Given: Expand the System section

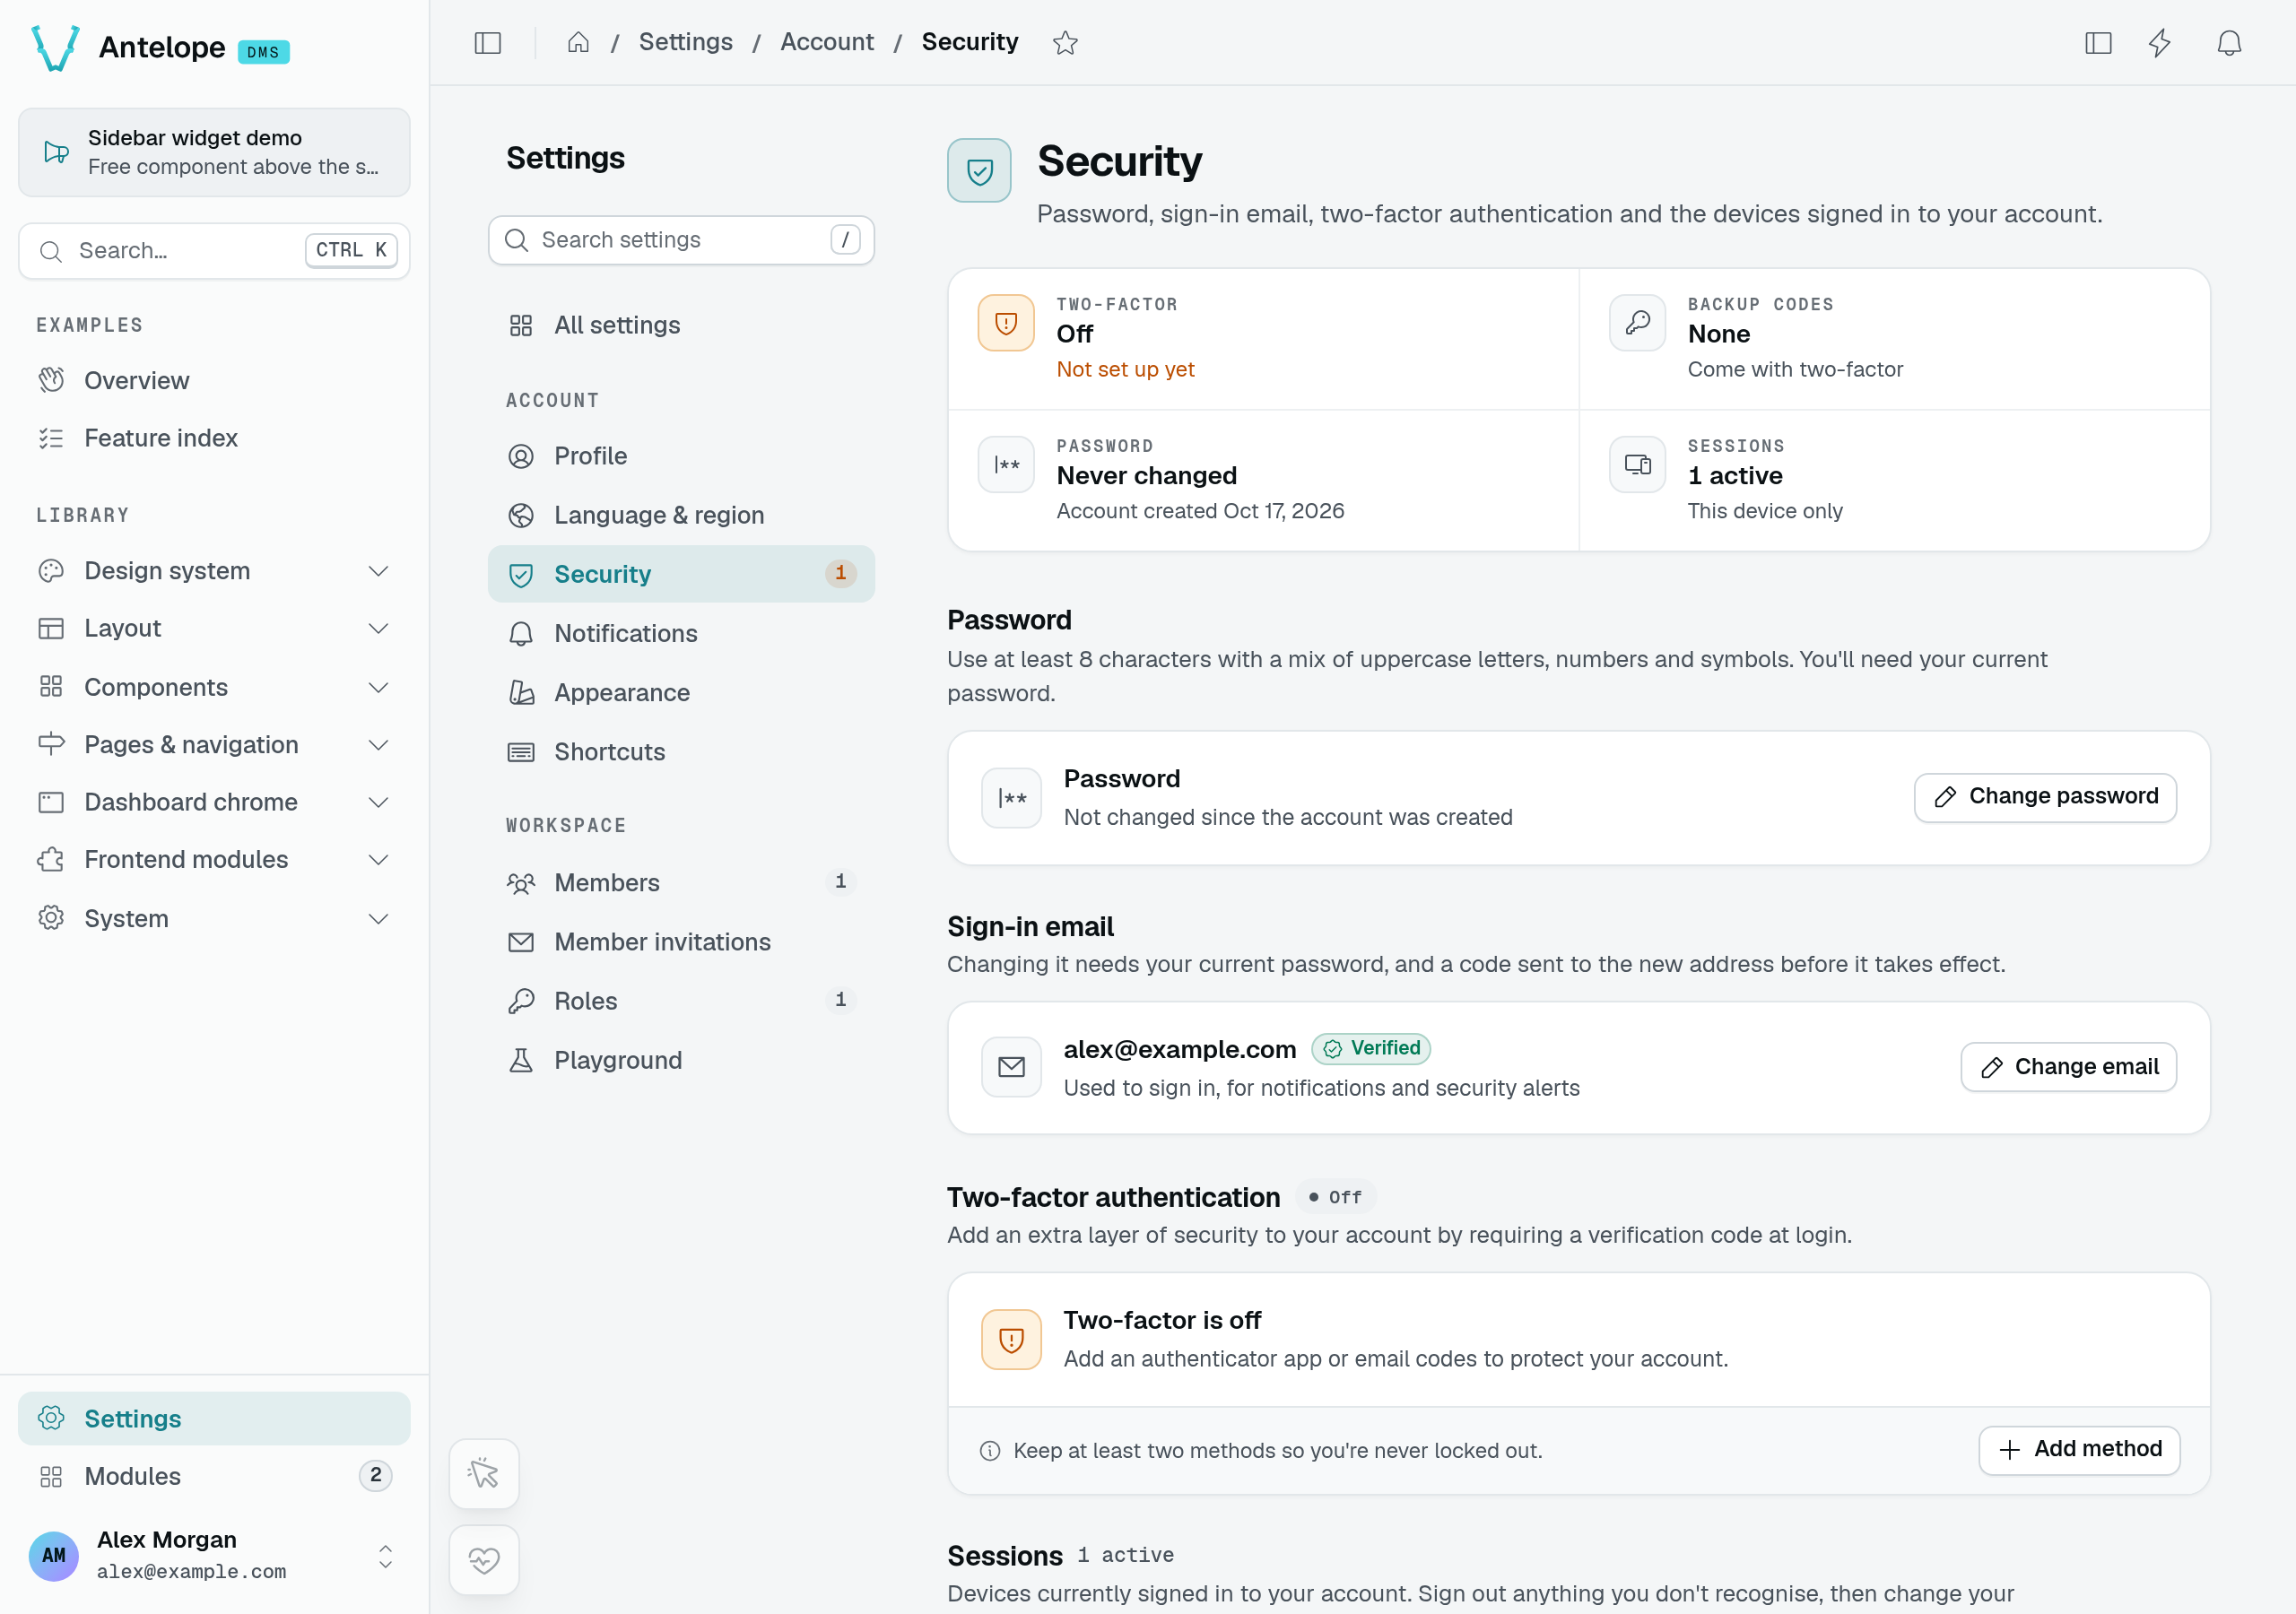Looking at the screenshot, I should coord(214,918).
